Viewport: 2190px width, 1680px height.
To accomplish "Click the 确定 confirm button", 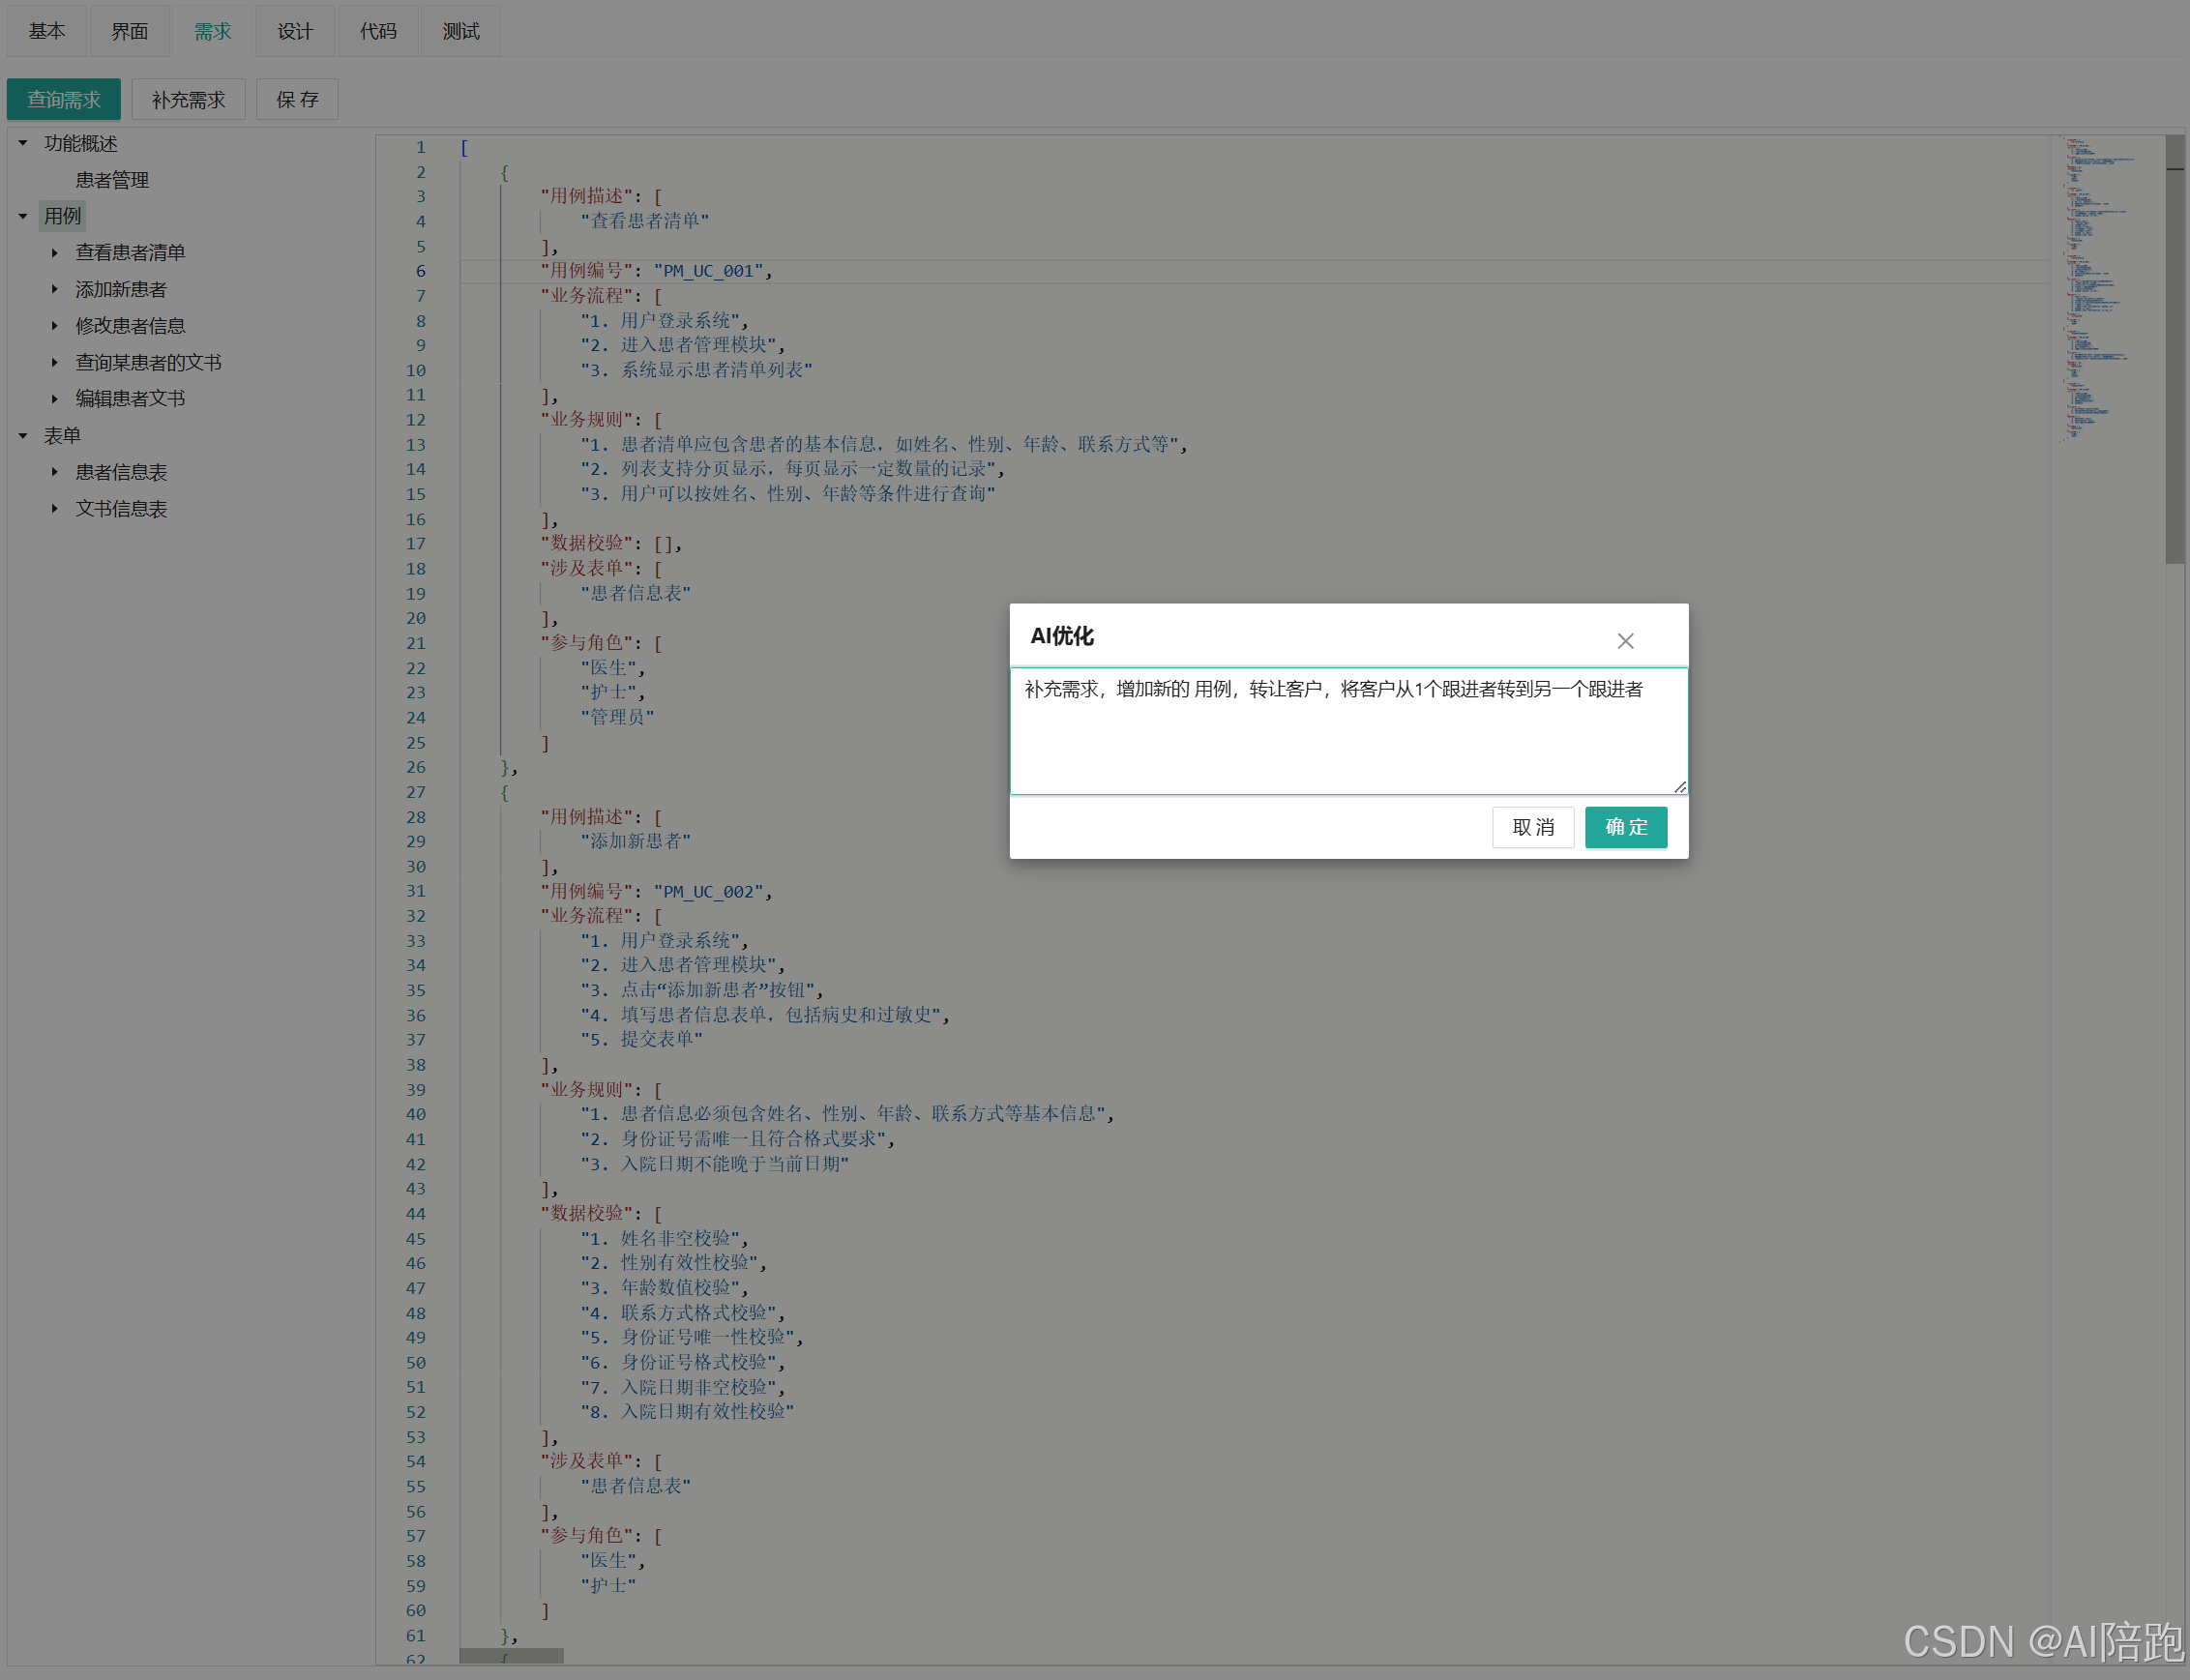I will 1625,827.
